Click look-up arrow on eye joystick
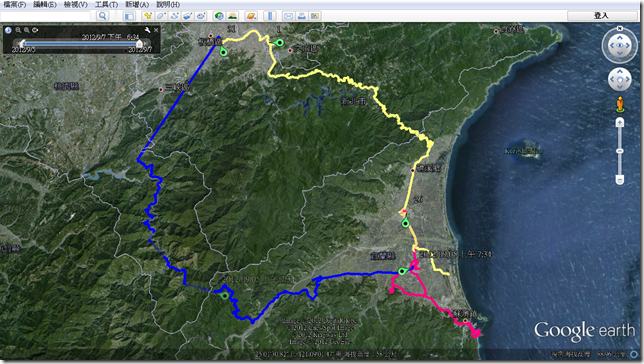This screenshot has width=644, height=364. click(x=620, y=38)
